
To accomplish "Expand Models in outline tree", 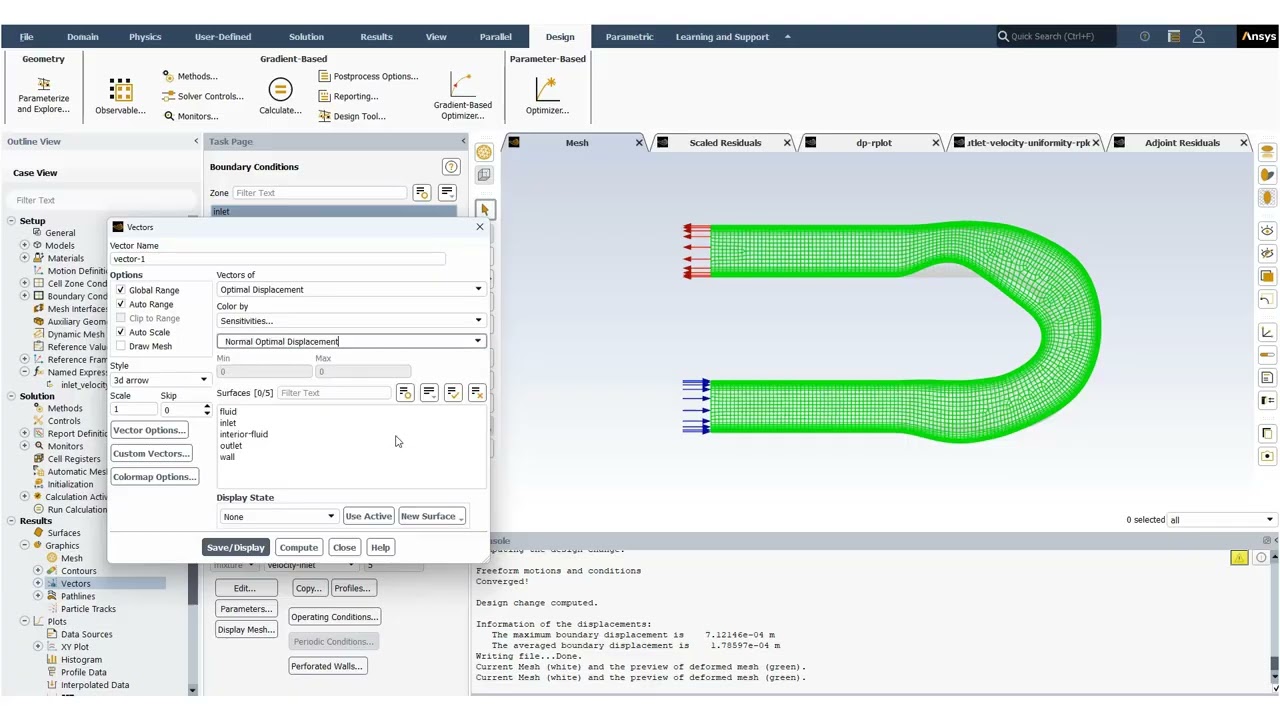I will pyautogui.click(x=25, y=245).
